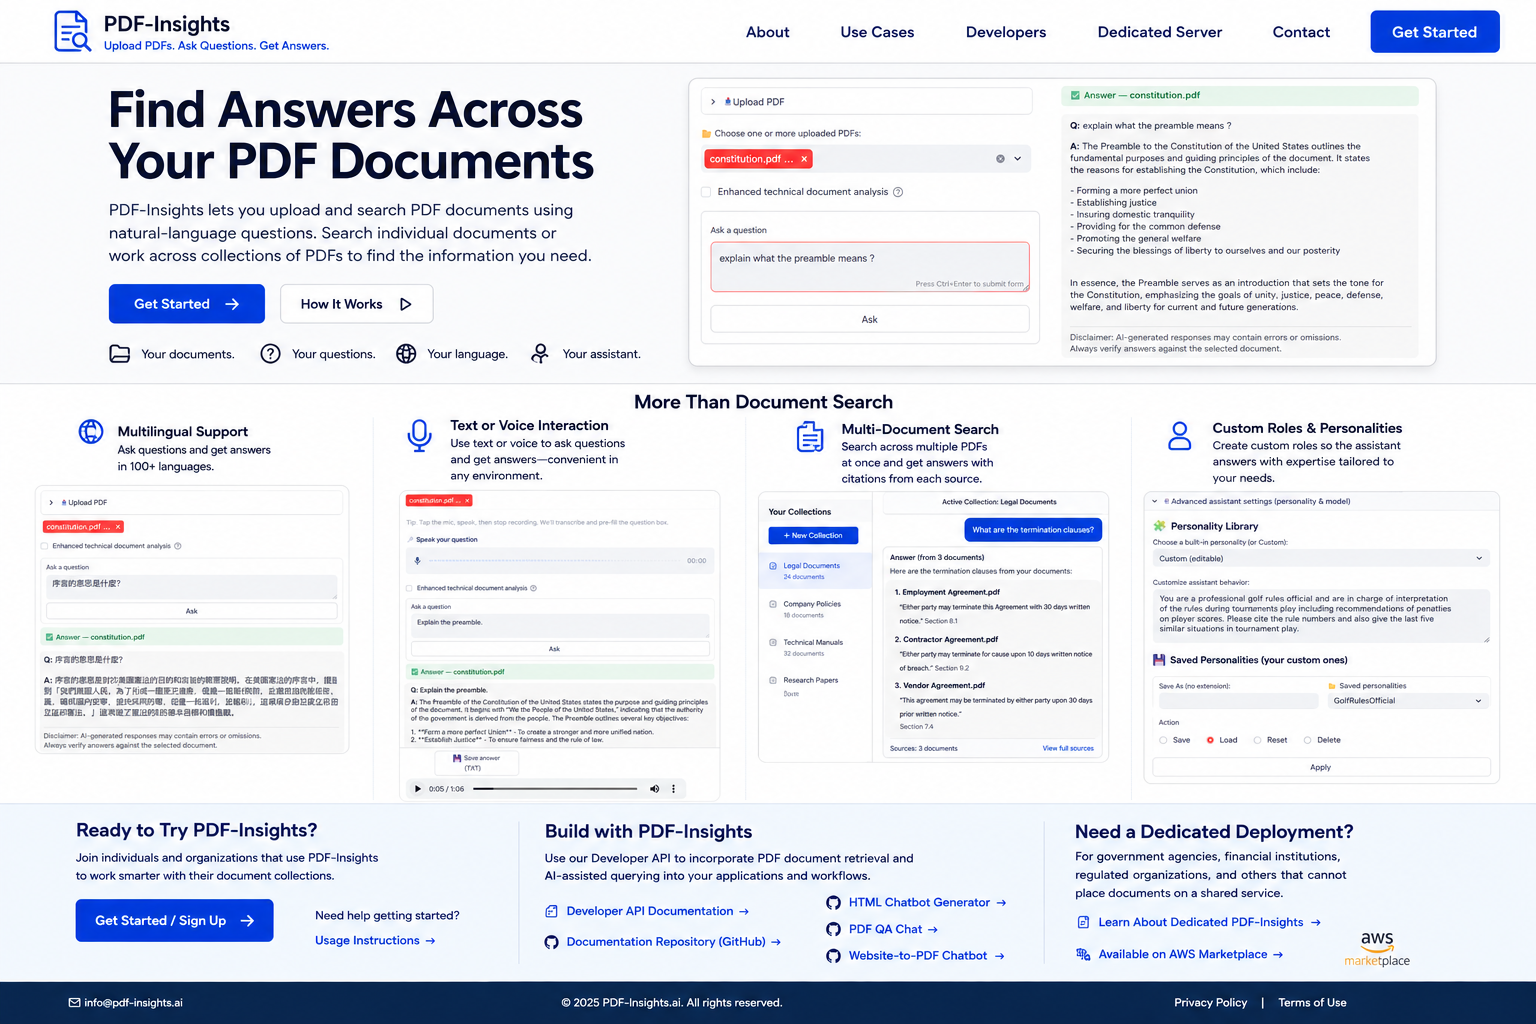Click the person icon beside Your assistant
The image size is (1536, 1024).
click(x=540, y=354)
